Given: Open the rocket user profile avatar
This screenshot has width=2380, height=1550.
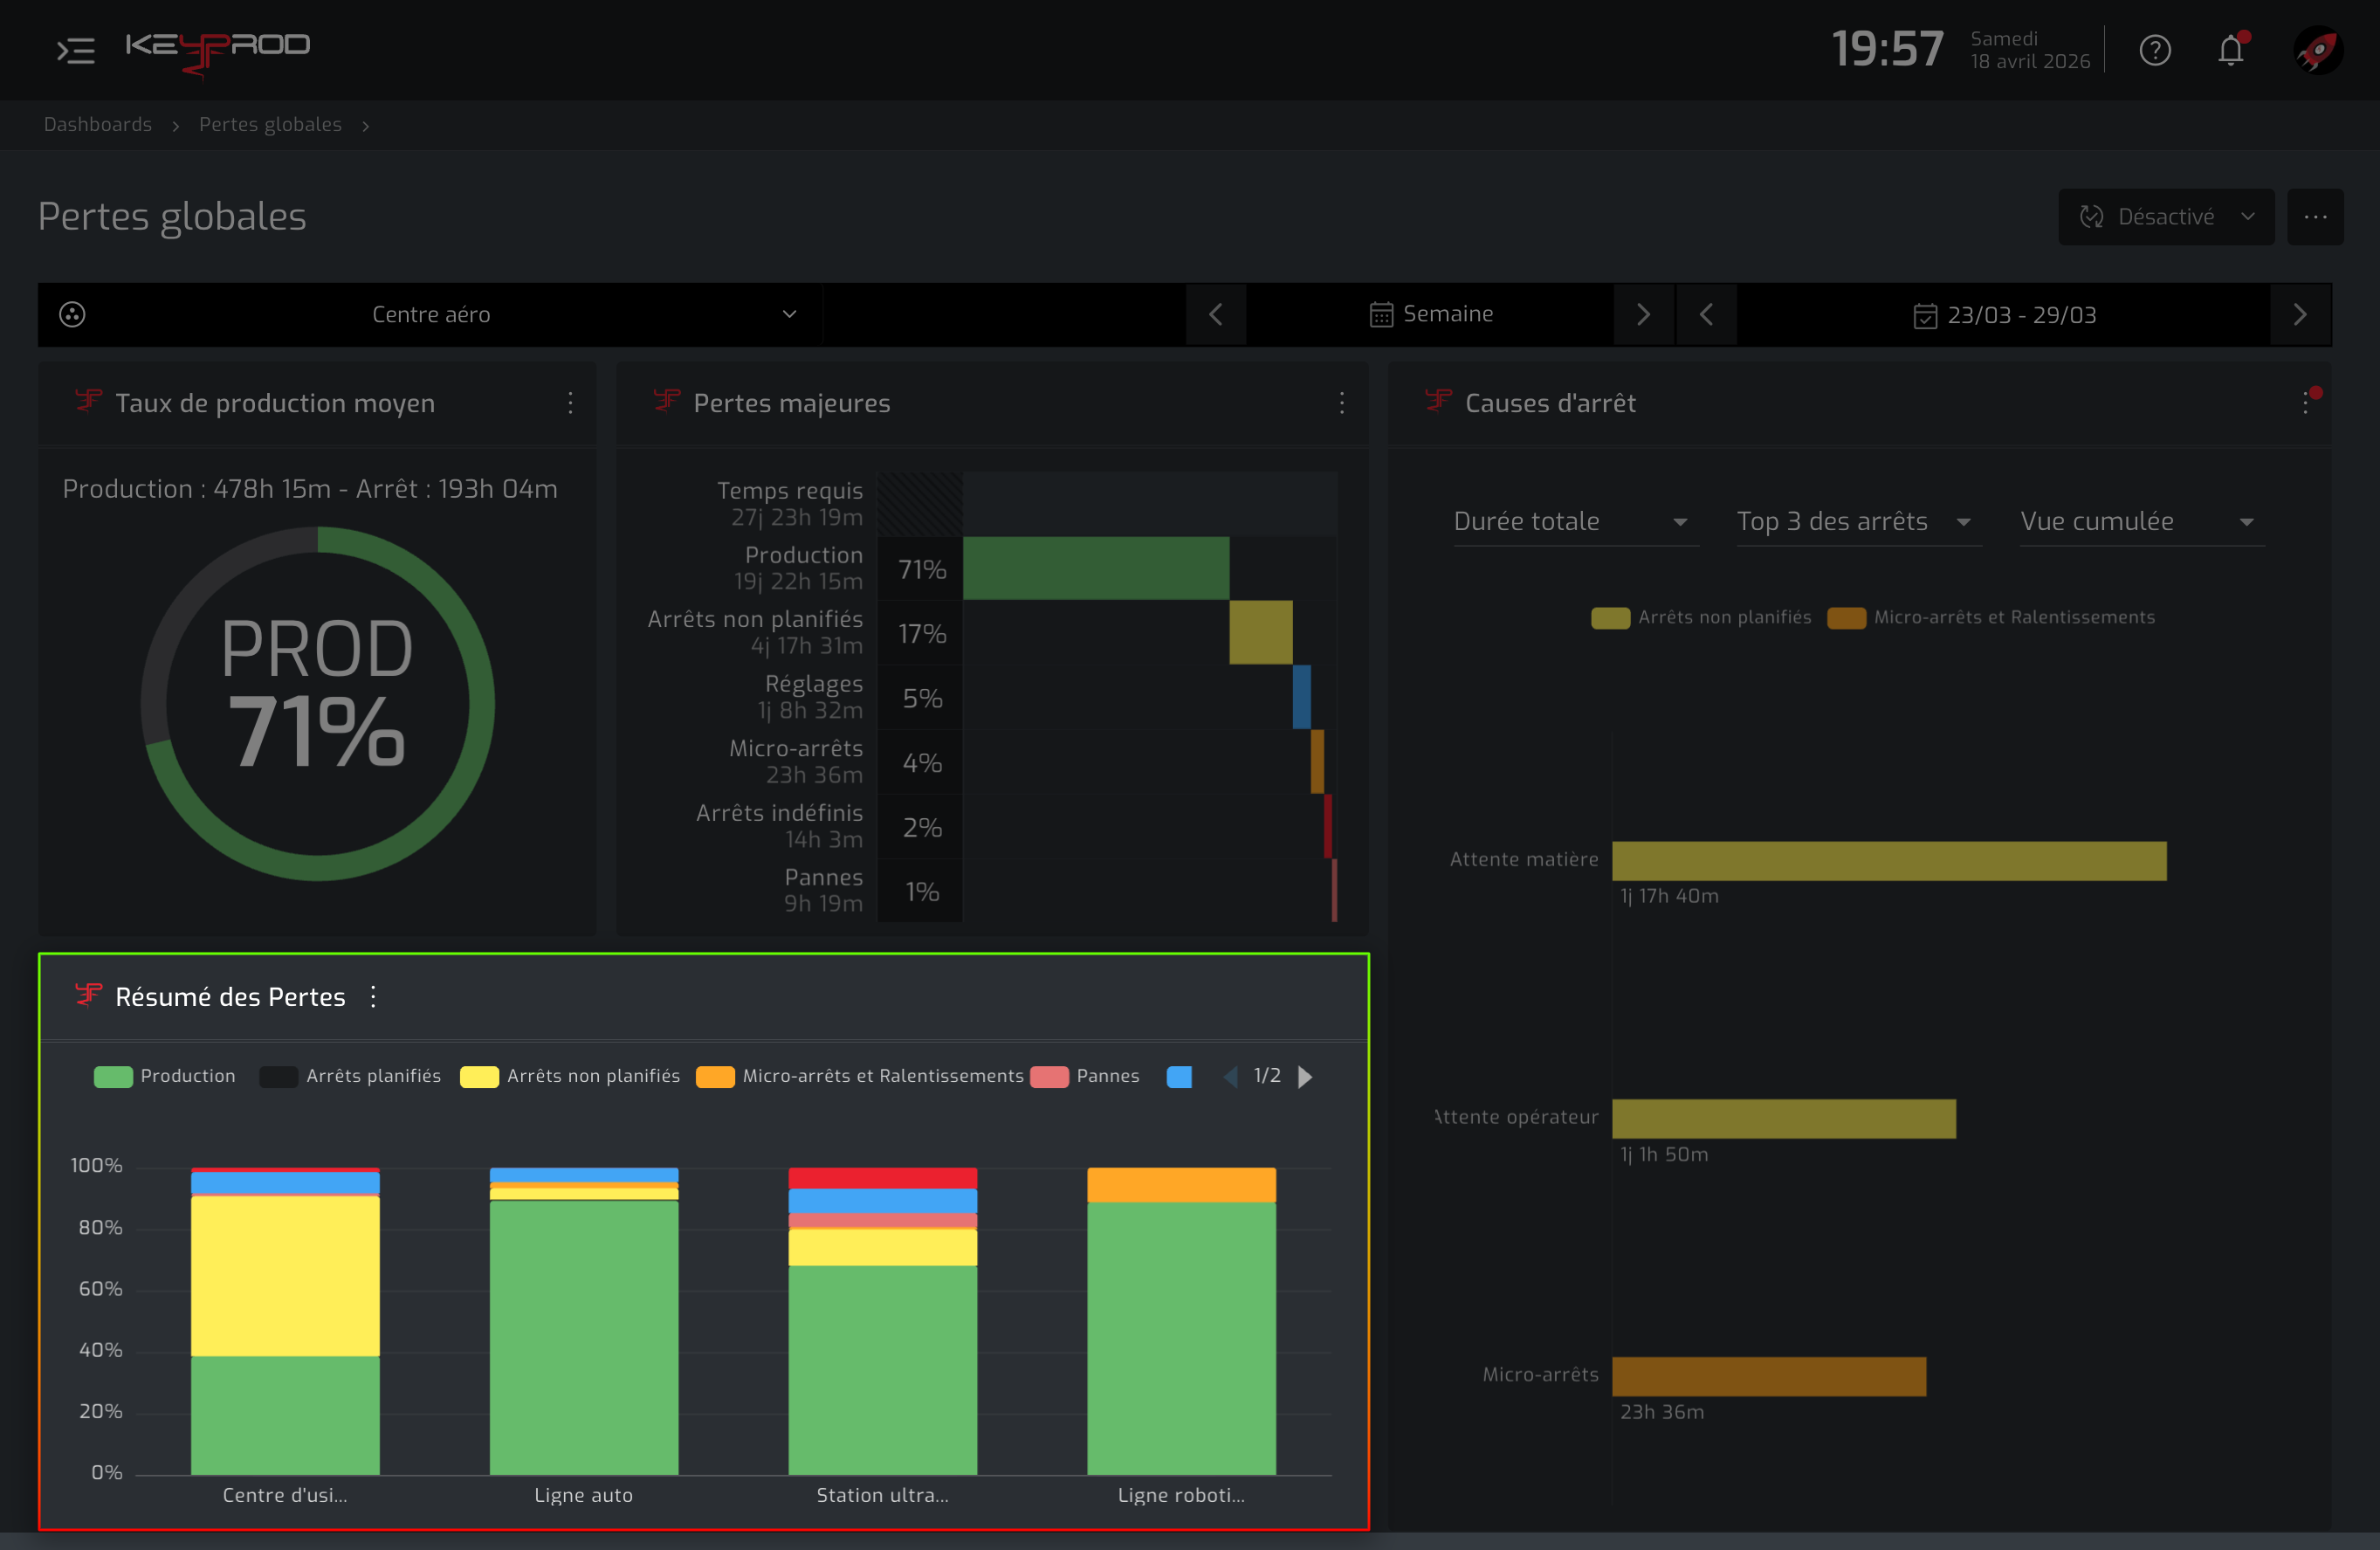Looking at the screenshot, I should 2317,50.
